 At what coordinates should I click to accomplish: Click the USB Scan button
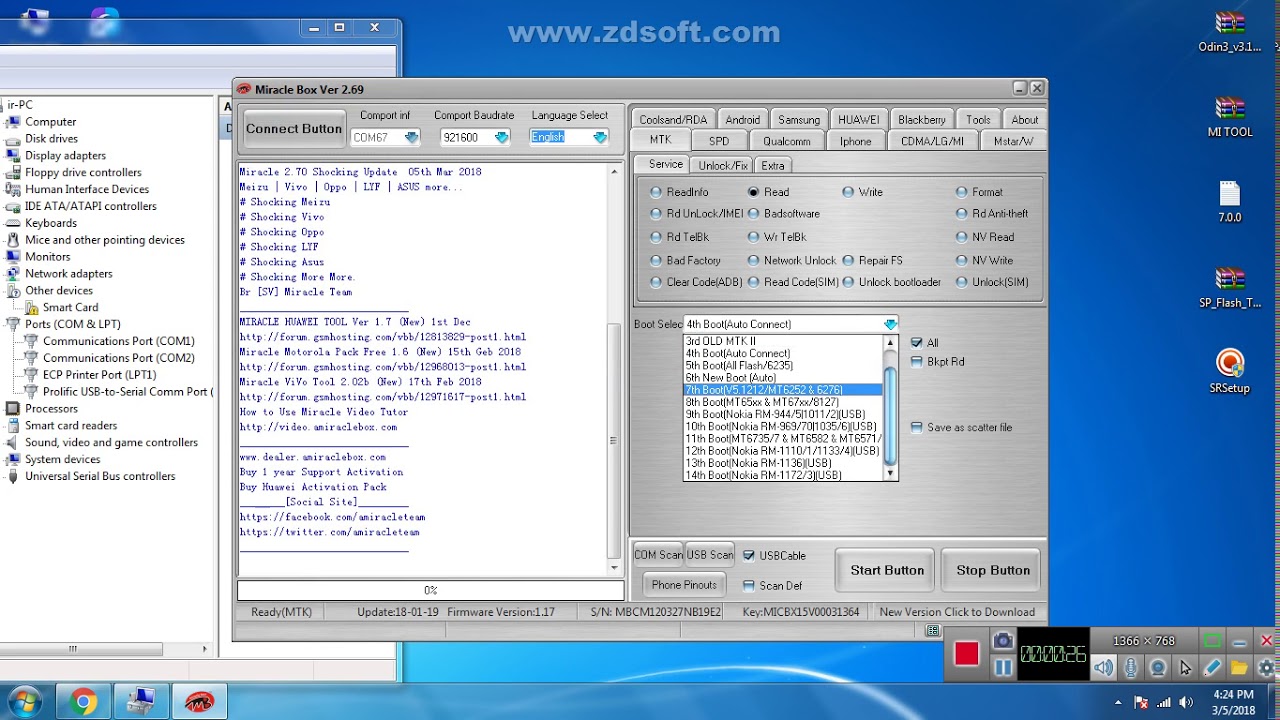tap(710, 555)
